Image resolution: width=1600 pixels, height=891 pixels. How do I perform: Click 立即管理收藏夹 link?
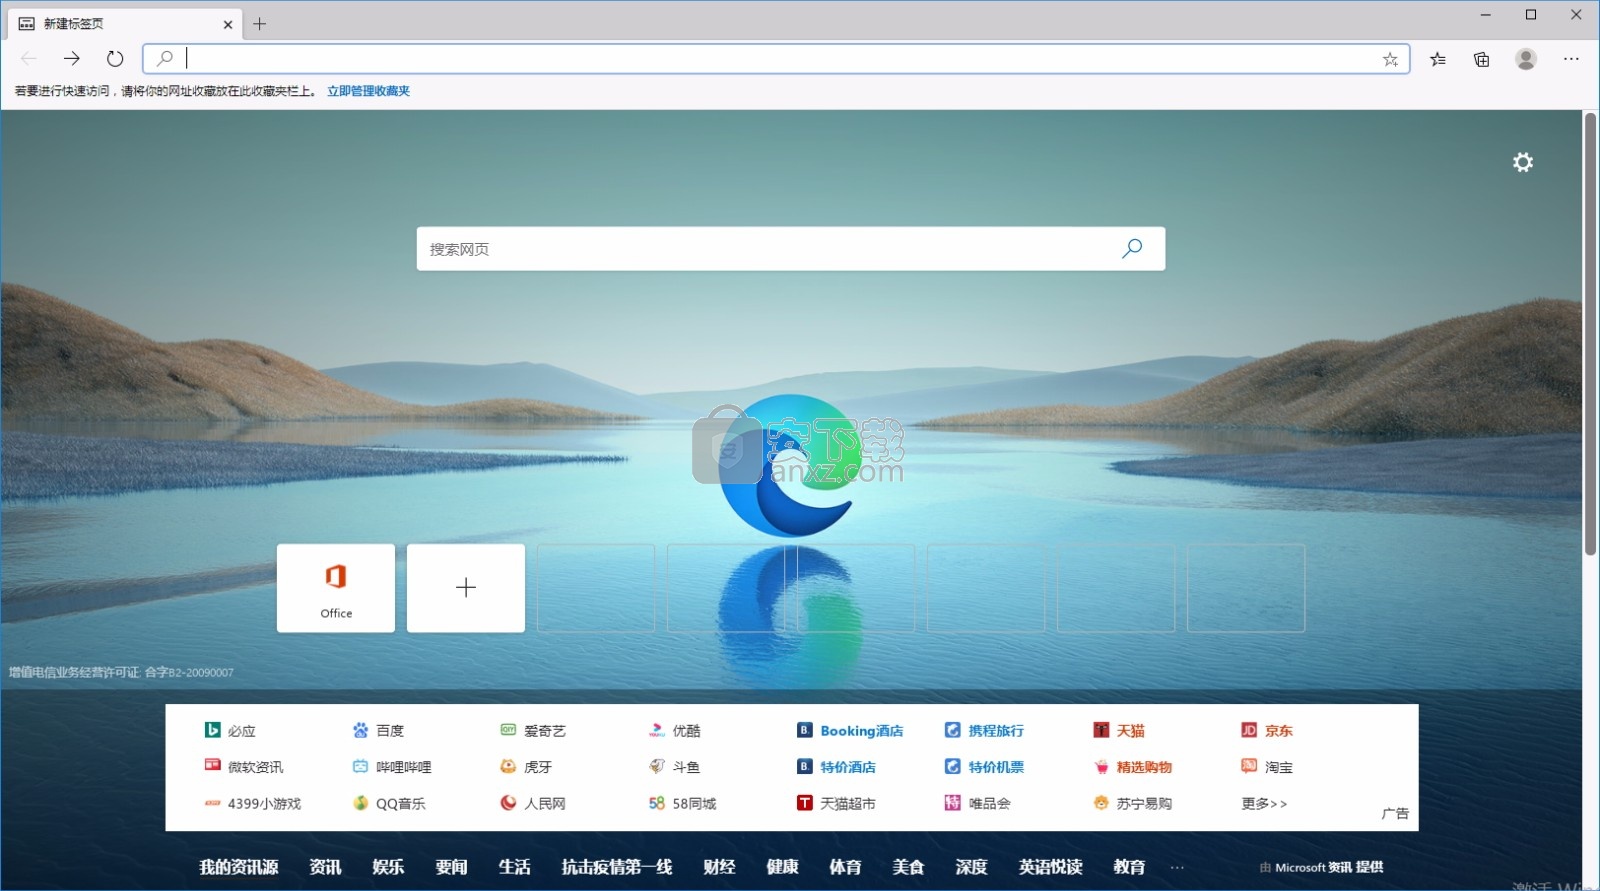pos(369,91)
